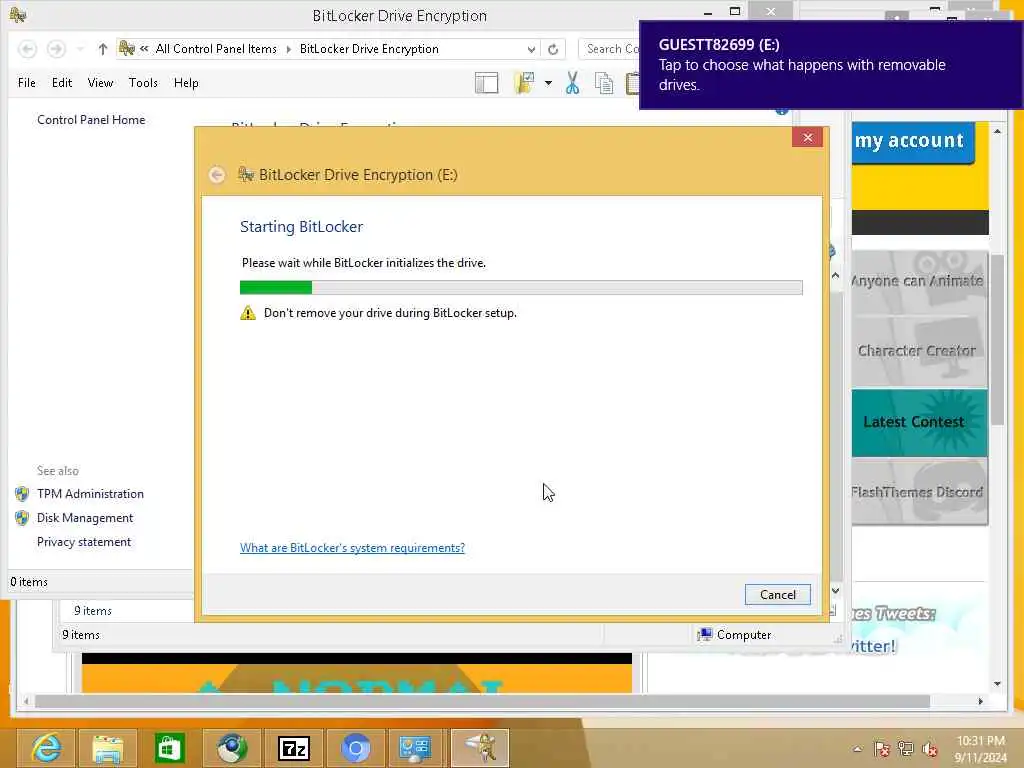Viewport: 1024px width, 768px height.
Task: Click the browser vertical scrollbar up arrow
Action: [x=997, y=131]
